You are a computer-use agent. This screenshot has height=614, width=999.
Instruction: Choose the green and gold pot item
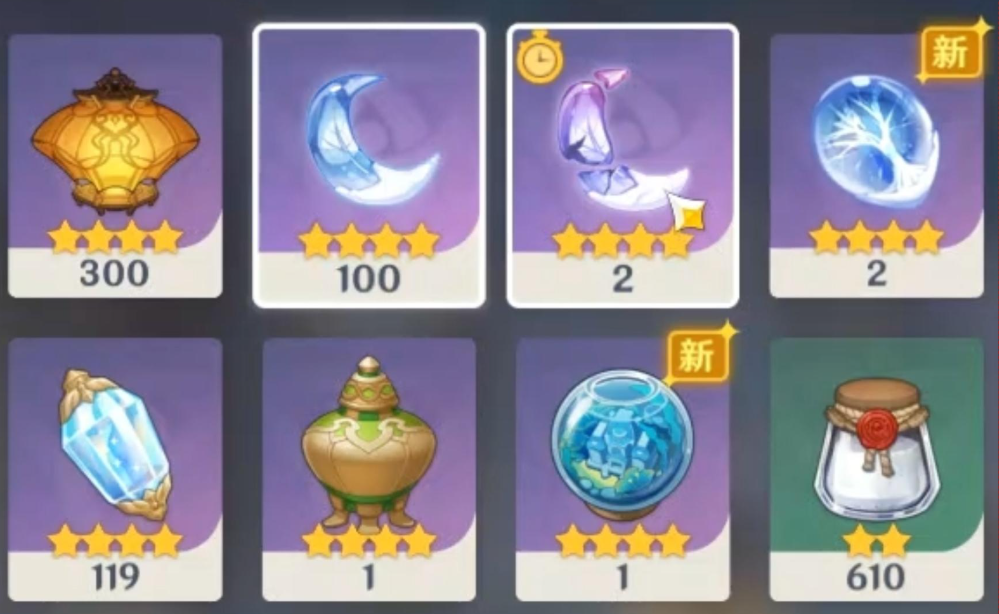click(x=369, y=469)
